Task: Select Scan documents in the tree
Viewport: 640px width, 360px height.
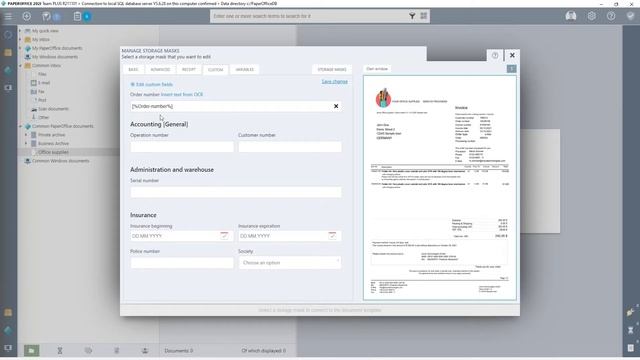Action: (x=53, y=109)
